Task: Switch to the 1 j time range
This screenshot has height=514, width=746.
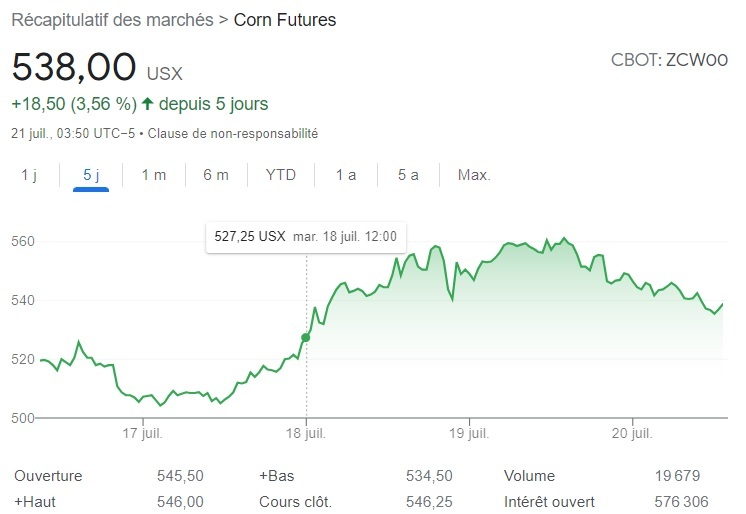Action: tap(29, 175)
